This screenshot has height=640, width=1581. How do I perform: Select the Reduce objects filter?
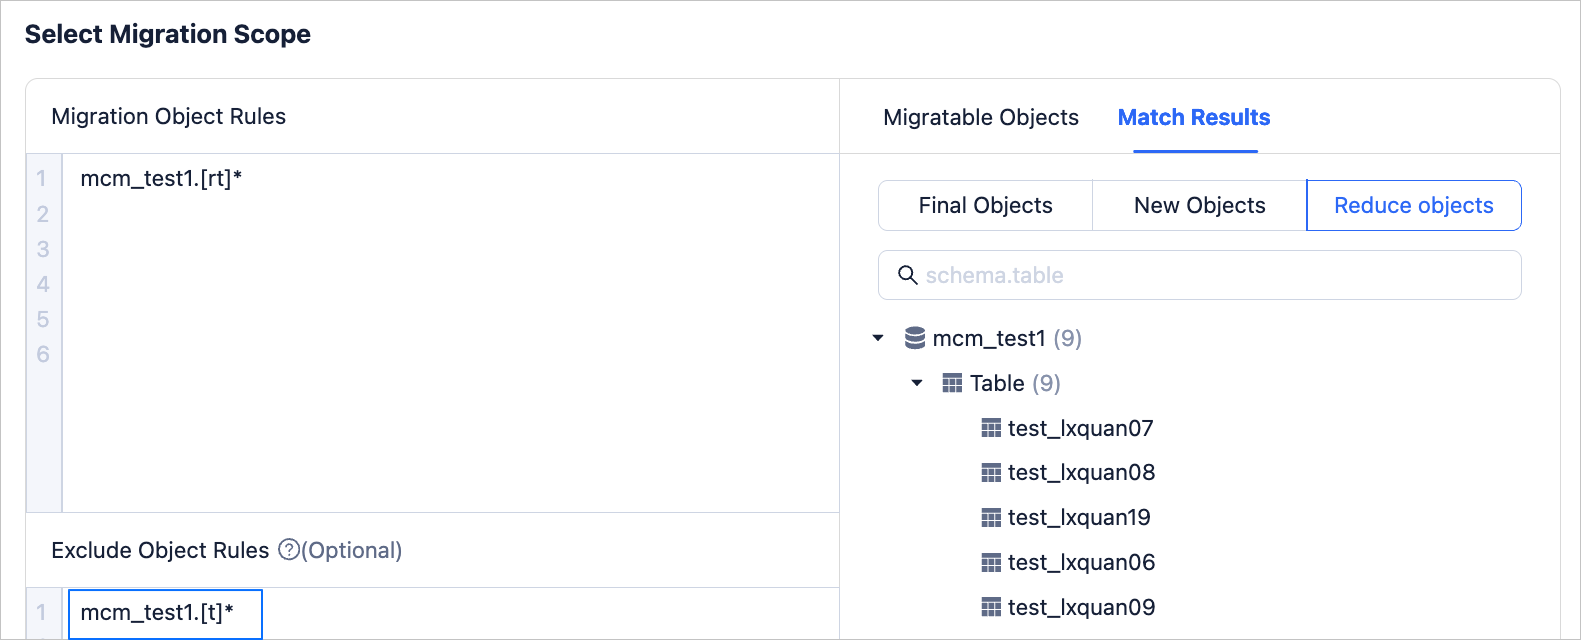tap(1413, 206)
